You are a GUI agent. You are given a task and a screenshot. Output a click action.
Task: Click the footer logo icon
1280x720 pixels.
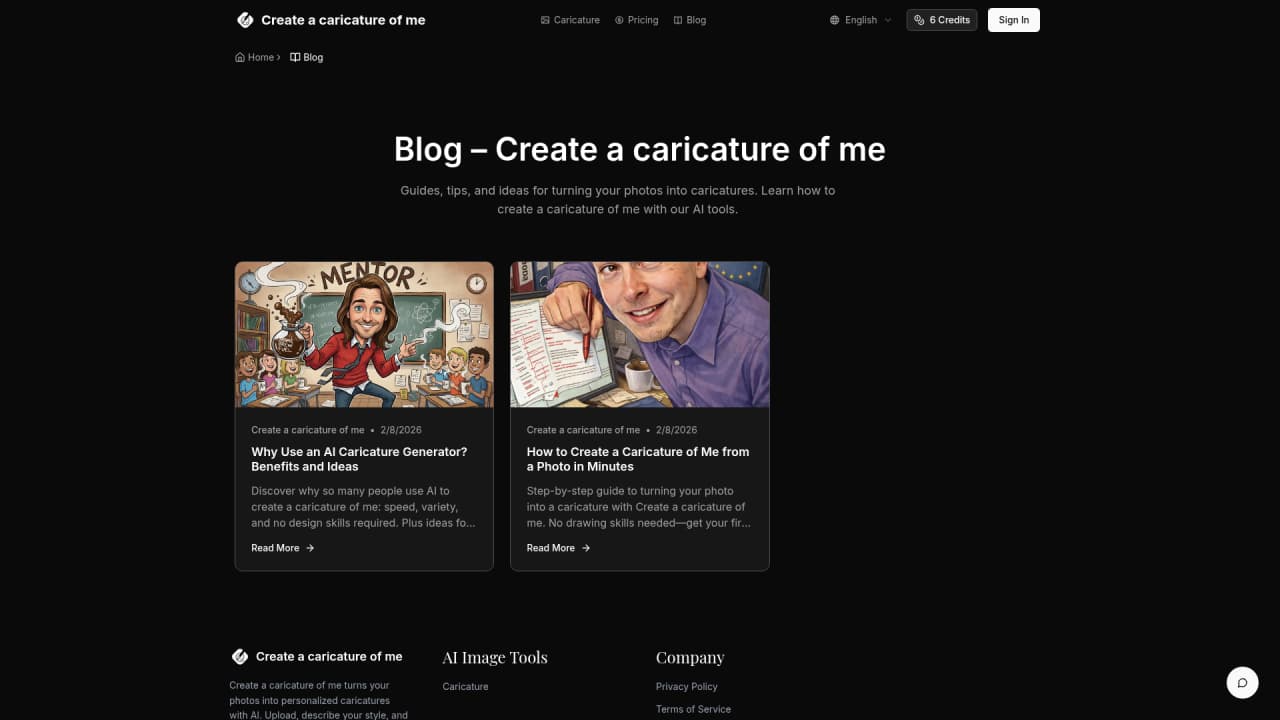coord(240,657)
